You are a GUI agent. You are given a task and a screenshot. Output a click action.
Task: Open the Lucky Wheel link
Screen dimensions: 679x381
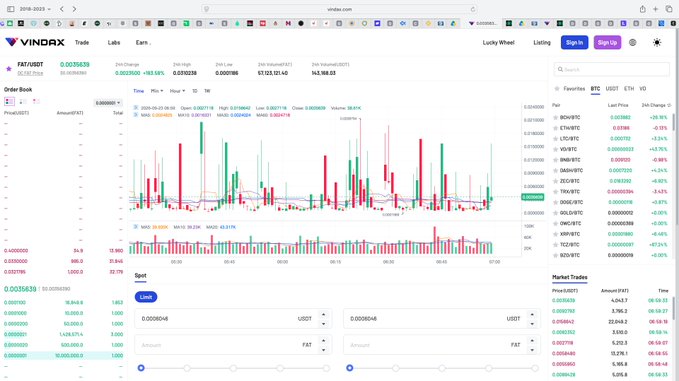(x=498, y=42)
